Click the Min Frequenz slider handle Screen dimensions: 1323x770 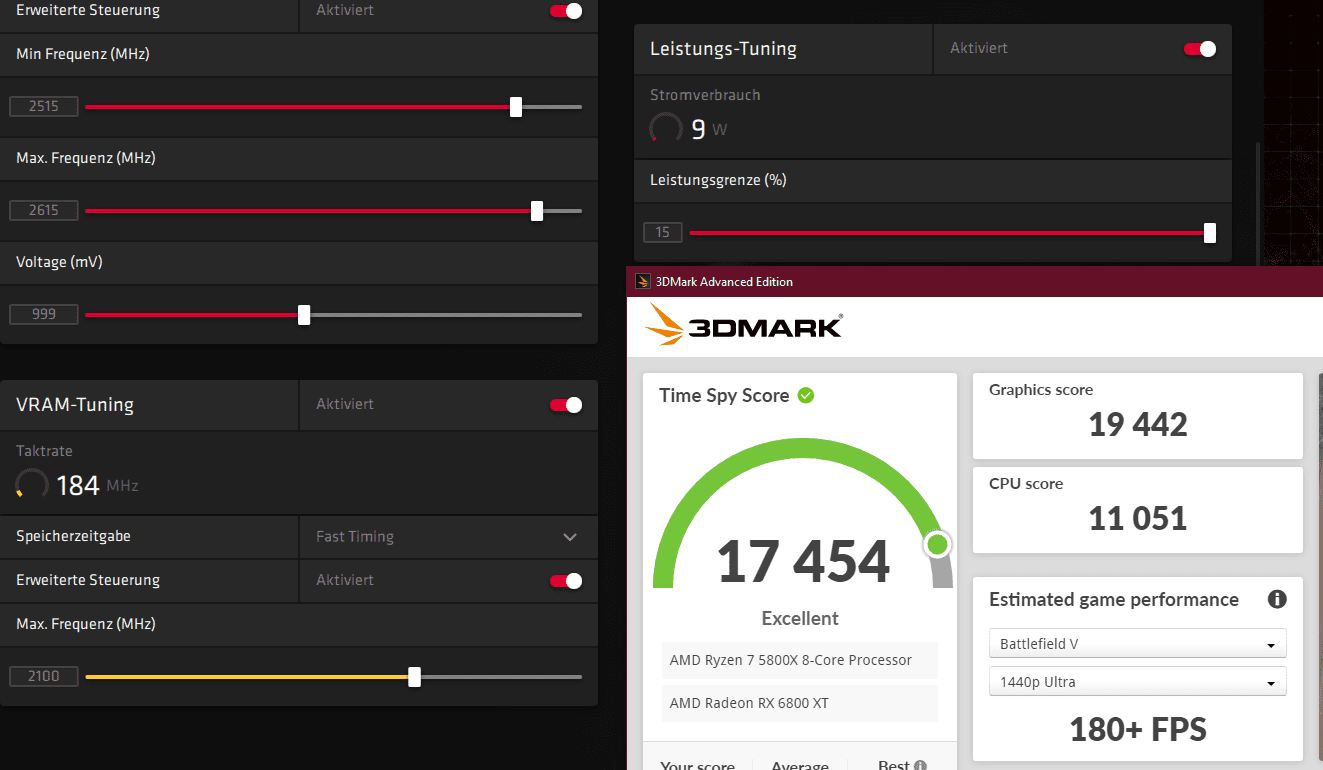pyautogui.click(x=516, y=107)
